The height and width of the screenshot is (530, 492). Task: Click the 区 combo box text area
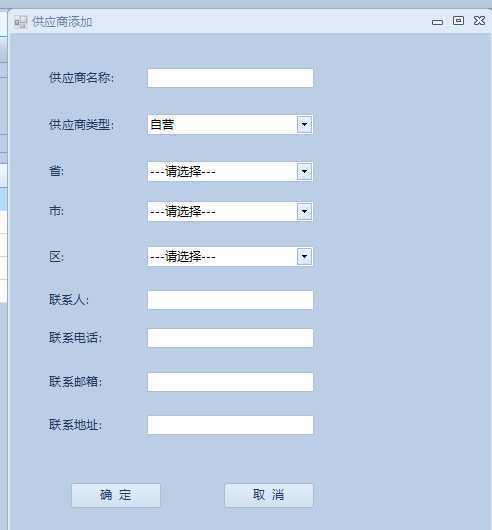pyautogui.click(x=222, y=257)
